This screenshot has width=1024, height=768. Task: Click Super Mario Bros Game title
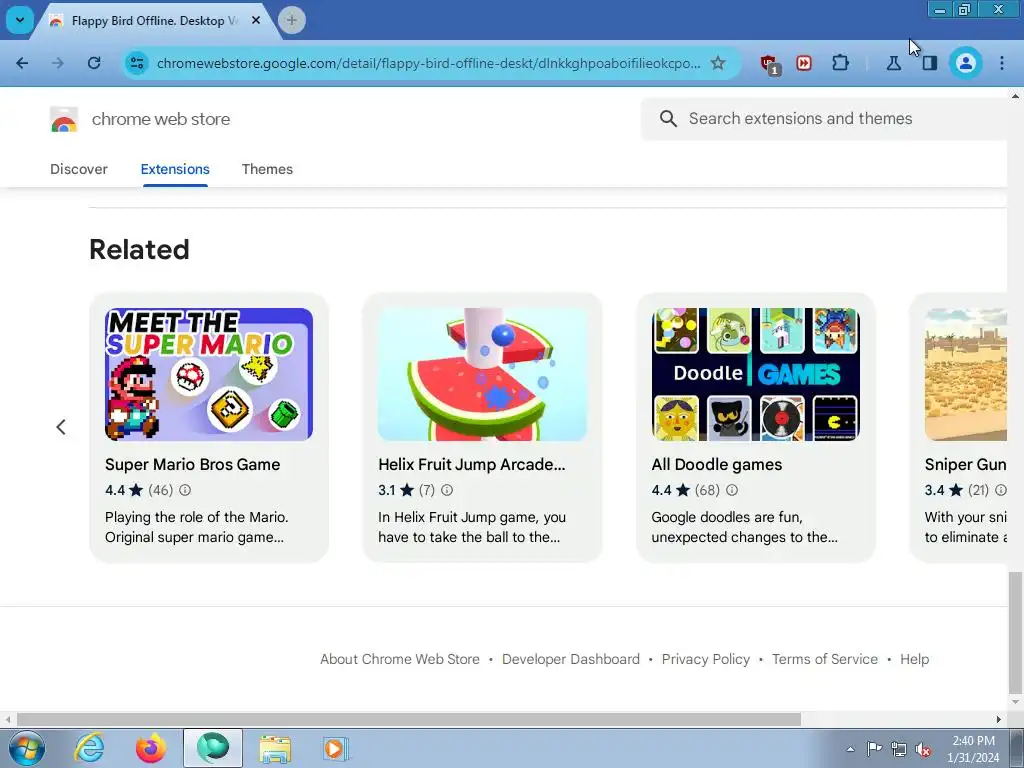click(193, 464)
